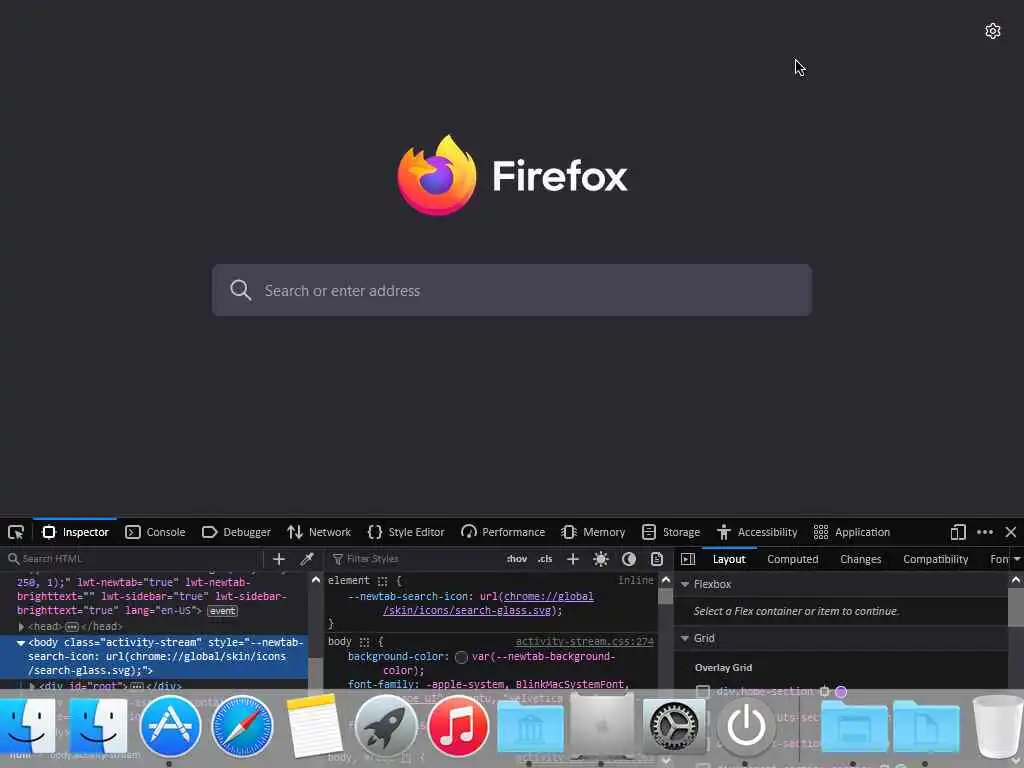The image size is (1024, 768).
Task: Create new node with plus icon in HTML pane
Action: click(279, 559)
